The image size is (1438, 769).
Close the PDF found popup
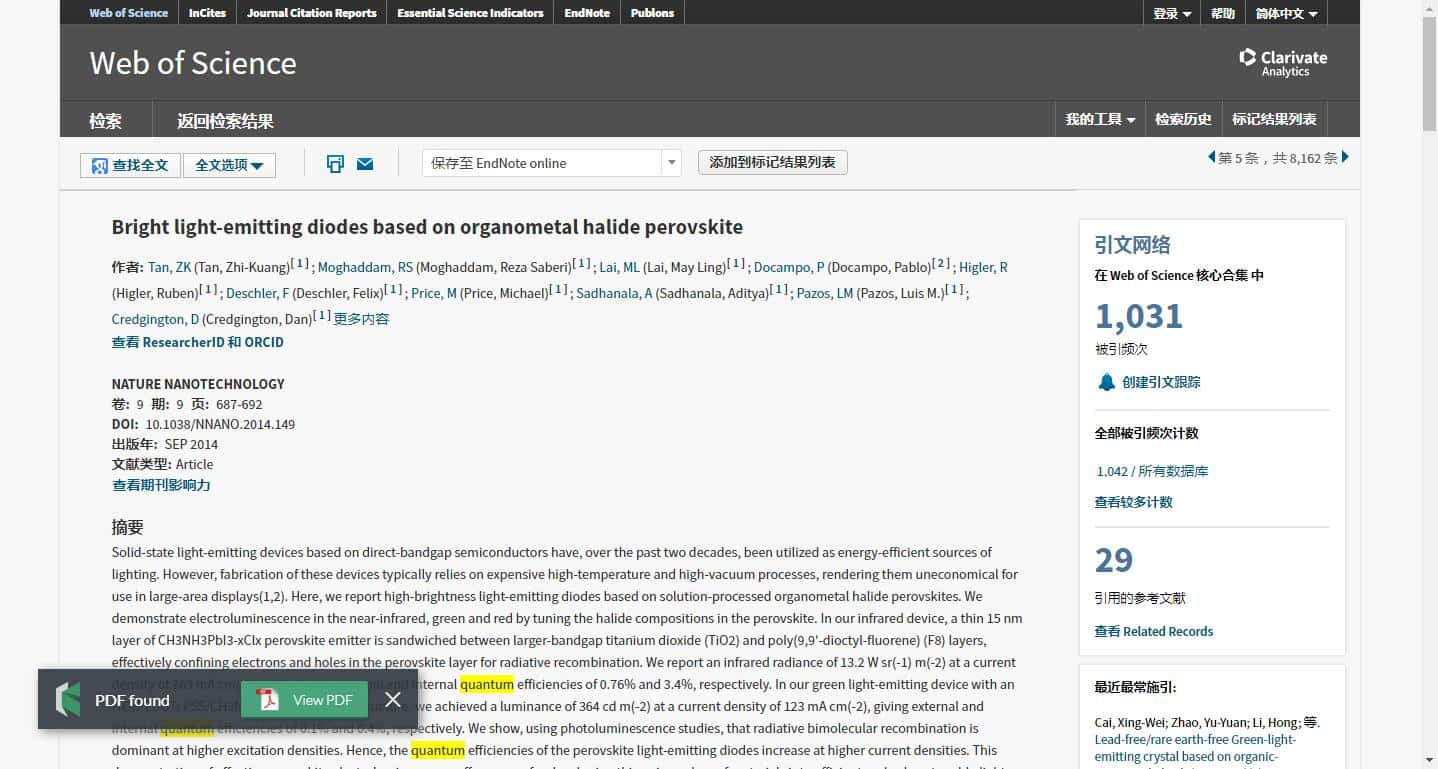[x=393, y=700]
